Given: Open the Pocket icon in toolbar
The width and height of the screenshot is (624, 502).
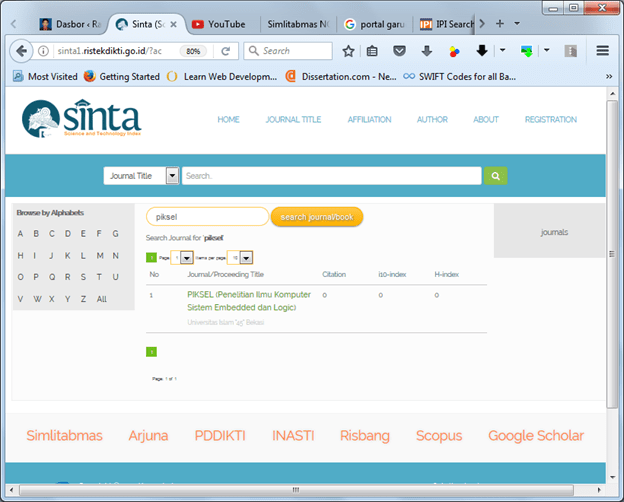Looking at the screenshot, I should click(400, 51).
